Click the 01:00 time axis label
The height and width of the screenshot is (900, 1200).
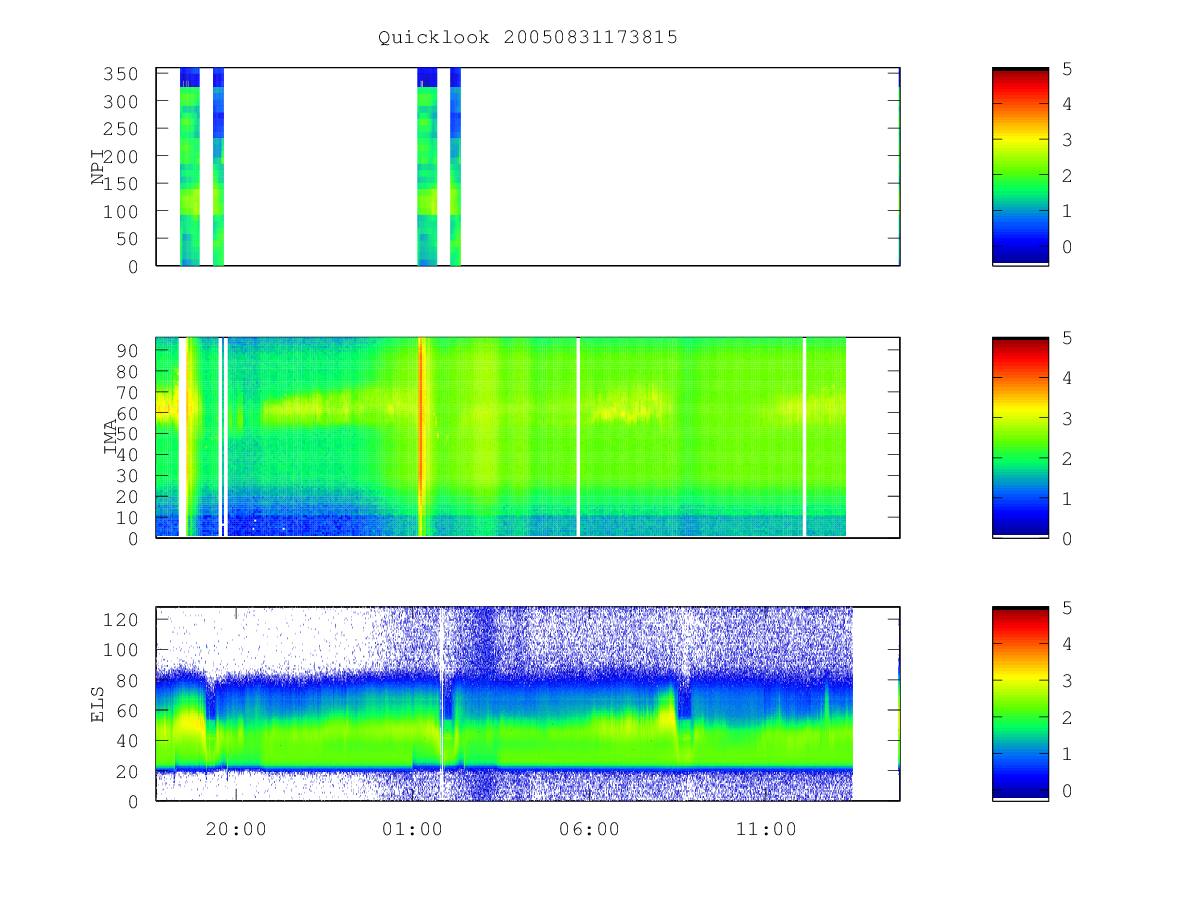click(412, 829)
